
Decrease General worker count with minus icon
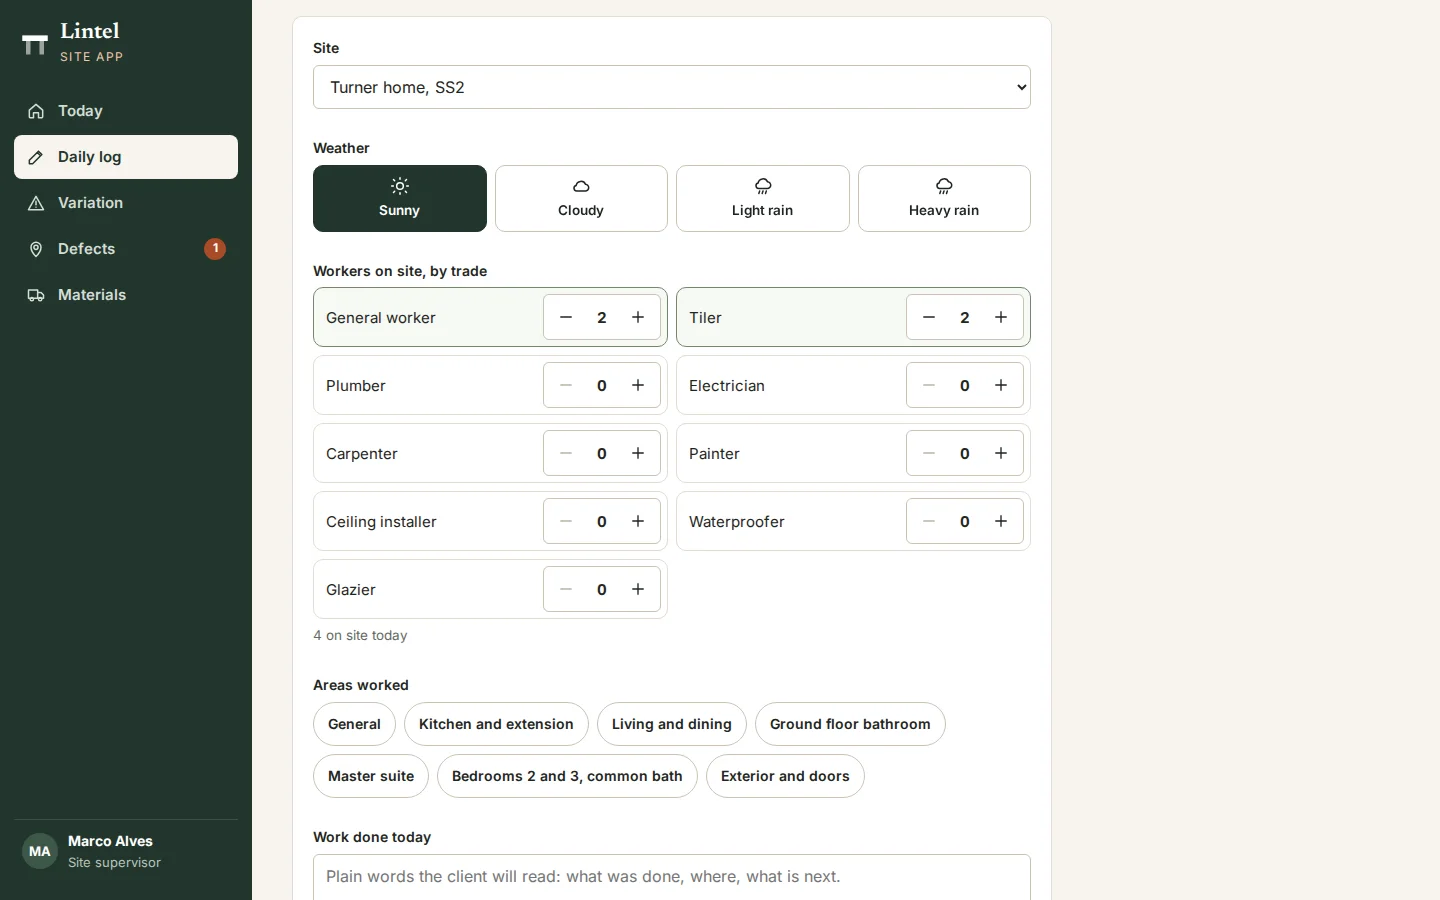566,317
